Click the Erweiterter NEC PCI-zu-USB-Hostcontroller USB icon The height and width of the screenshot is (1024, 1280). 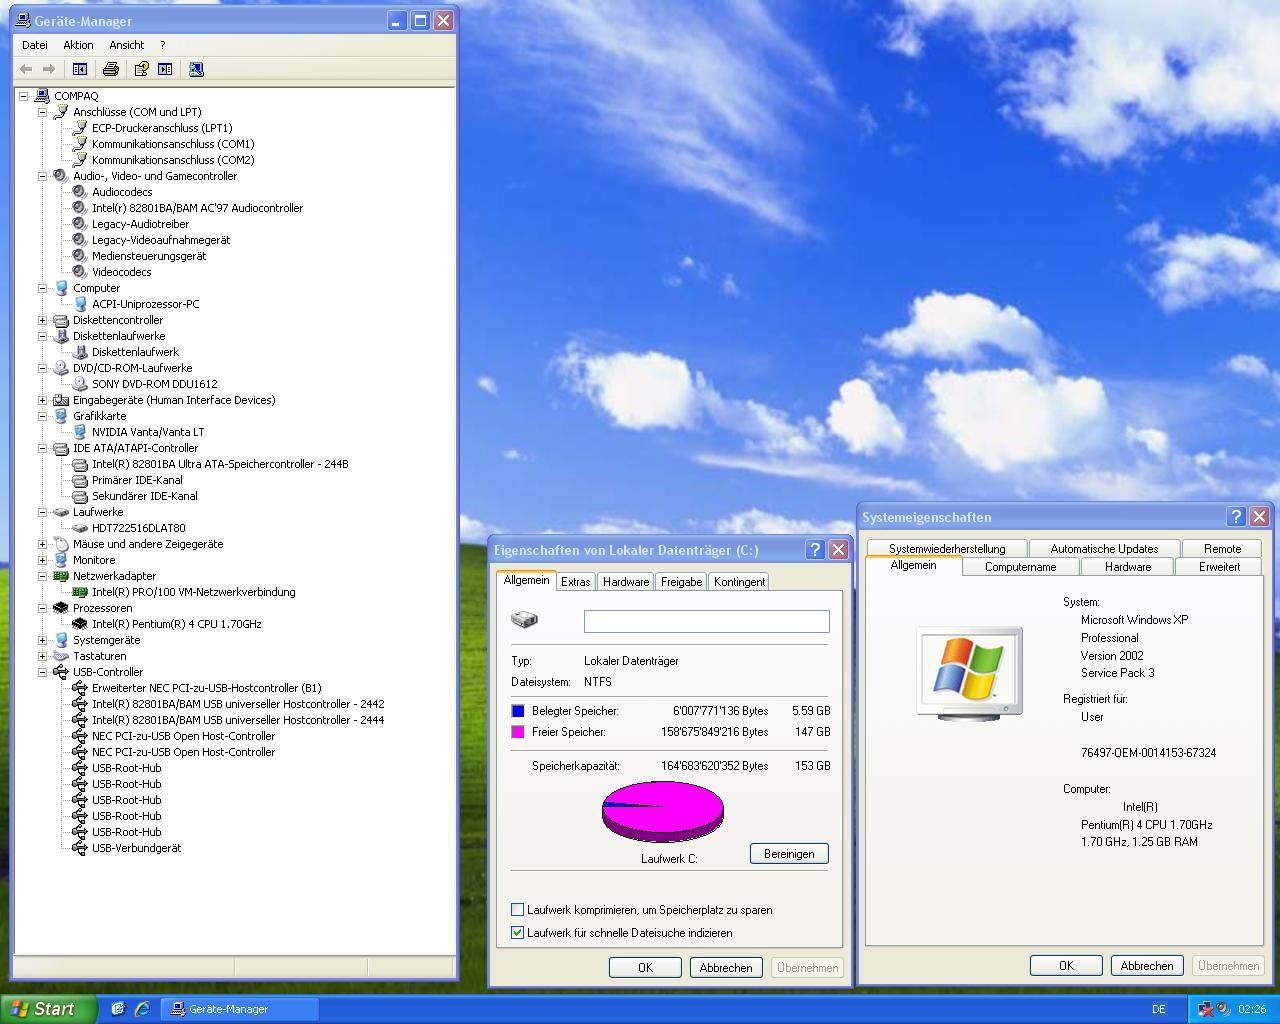[80, 688]
